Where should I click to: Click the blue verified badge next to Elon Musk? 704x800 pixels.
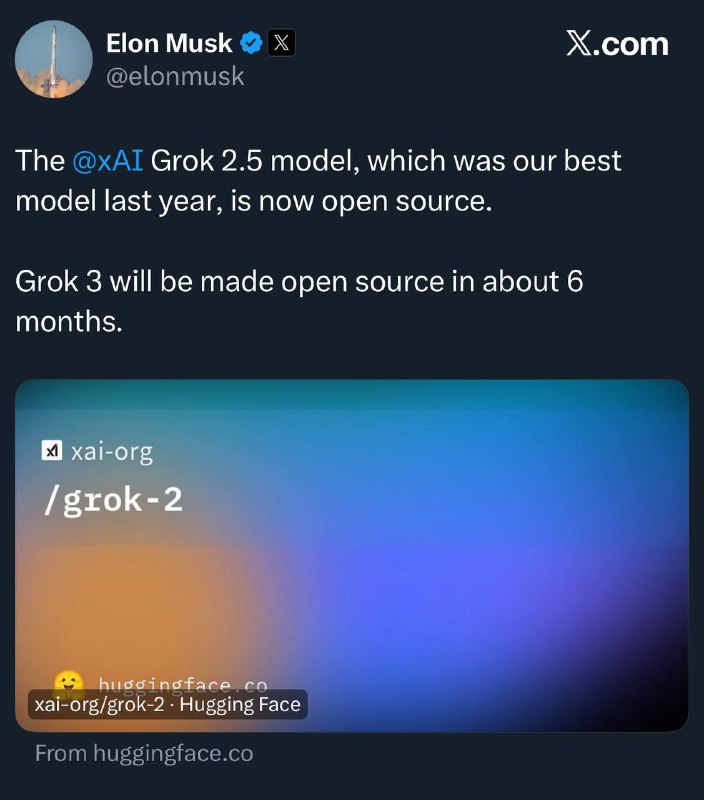pos(250,43)
